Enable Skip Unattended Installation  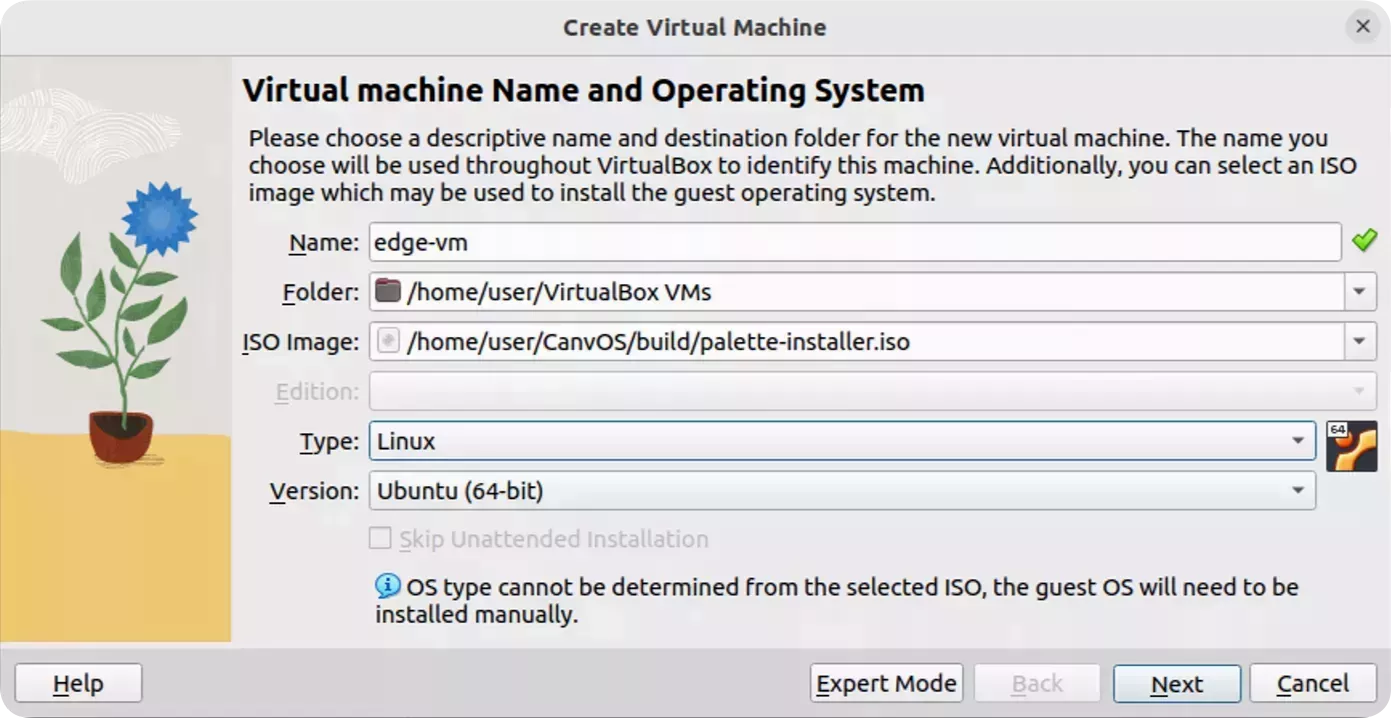pos(379,538)
